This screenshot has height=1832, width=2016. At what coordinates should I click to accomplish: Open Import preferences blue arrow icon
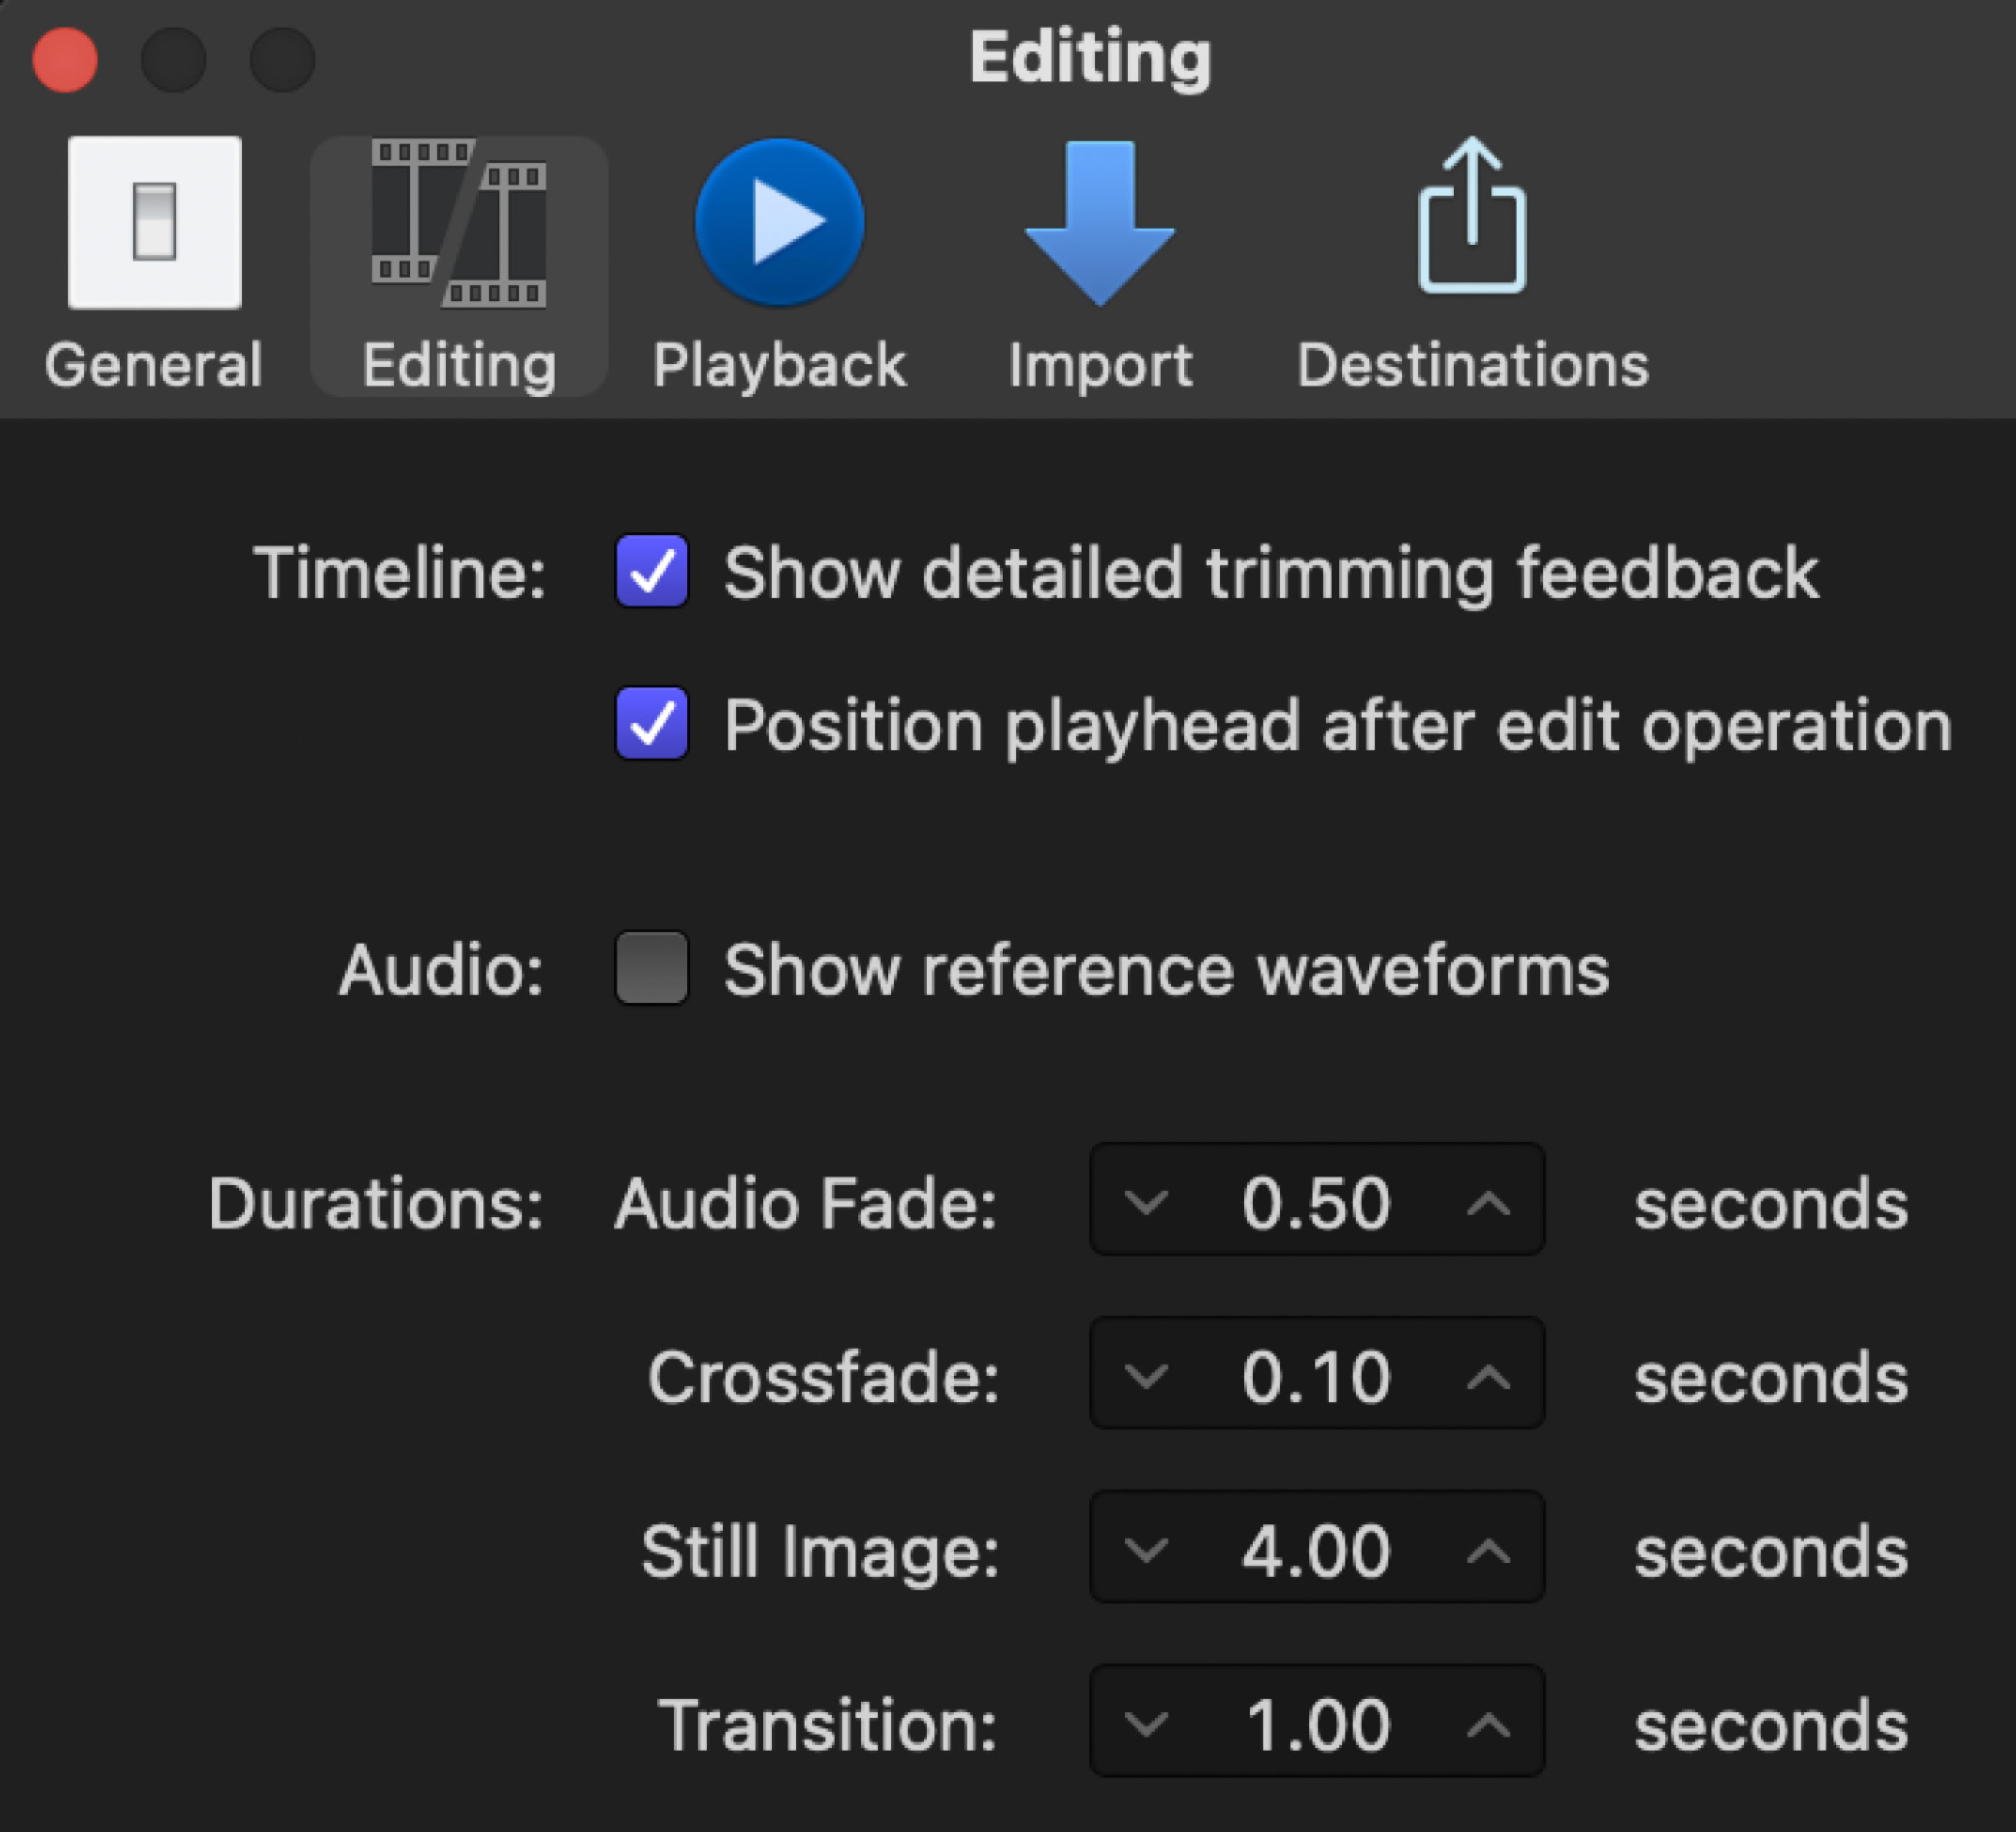pyautogui.click(x=1099, y=222)
